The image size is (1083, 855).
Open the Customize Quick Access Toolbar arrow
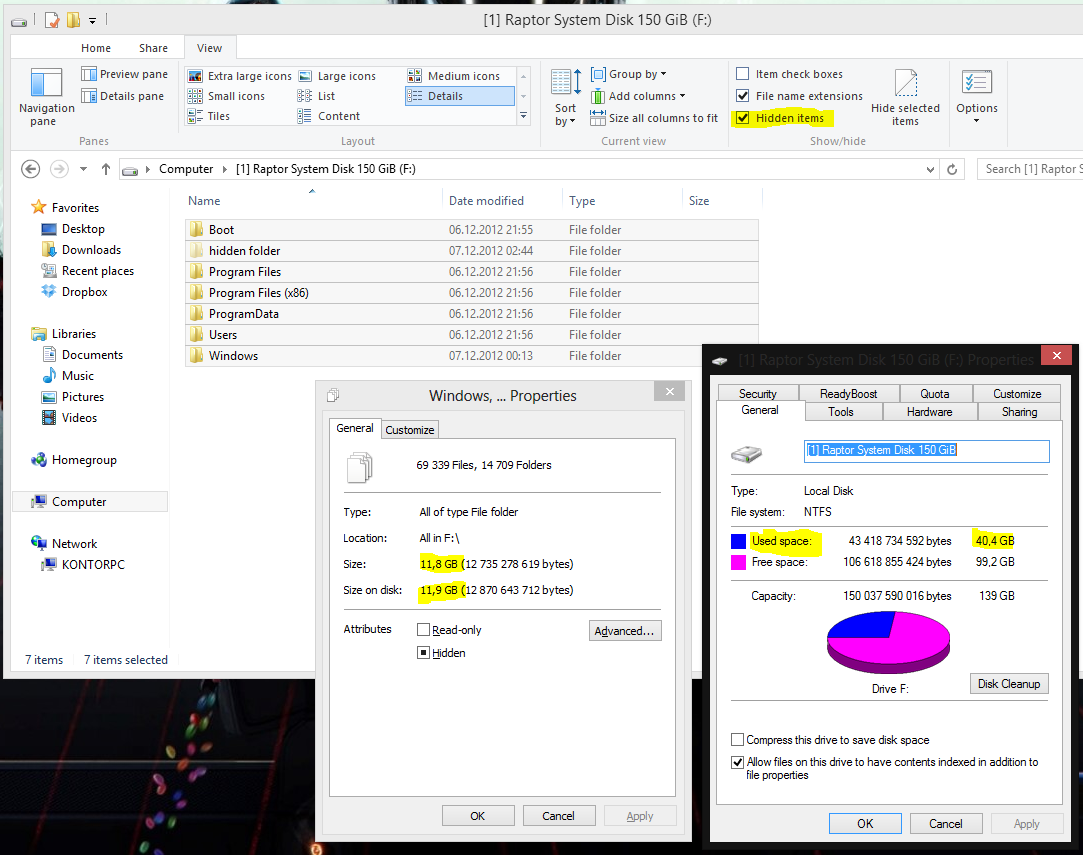pyautogui.click(x=93, y=21)
